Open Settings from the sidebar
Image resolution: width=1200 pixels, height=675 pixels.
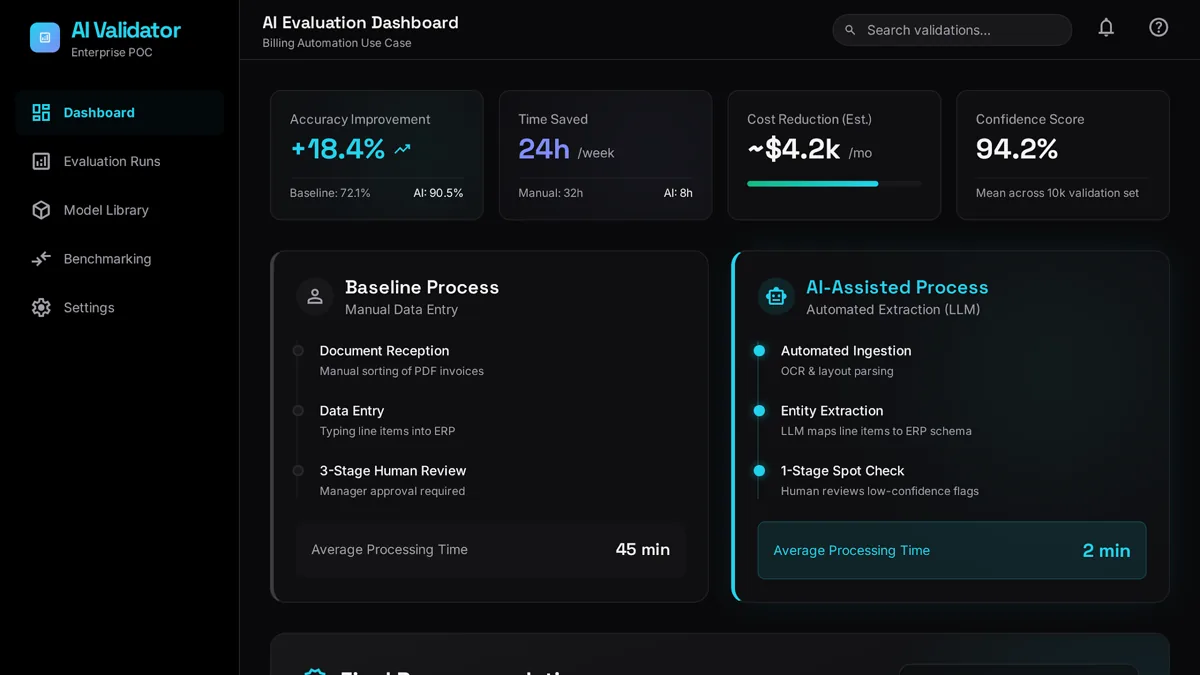[120, 308]
